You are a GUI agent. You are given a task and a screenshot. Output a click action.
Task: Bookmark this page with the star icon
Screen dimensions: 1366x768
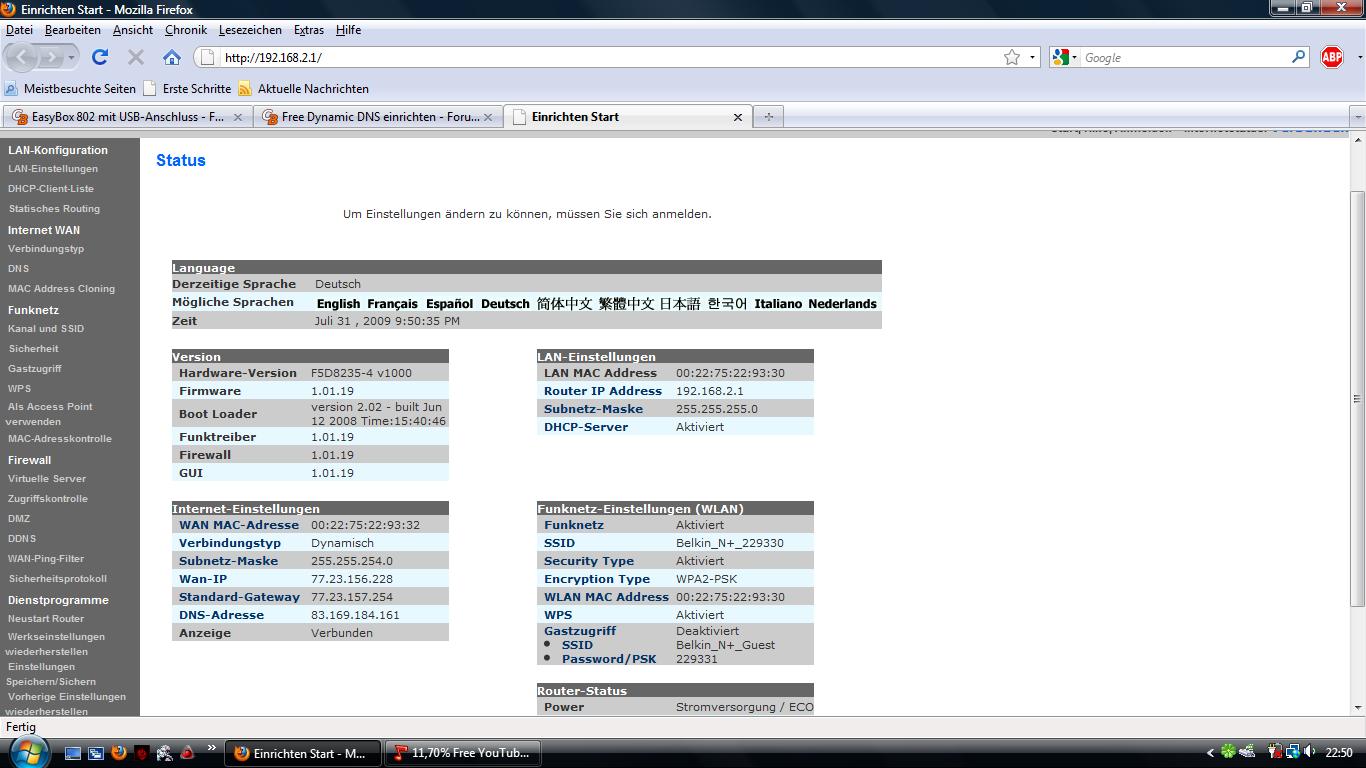[1012, 57]
